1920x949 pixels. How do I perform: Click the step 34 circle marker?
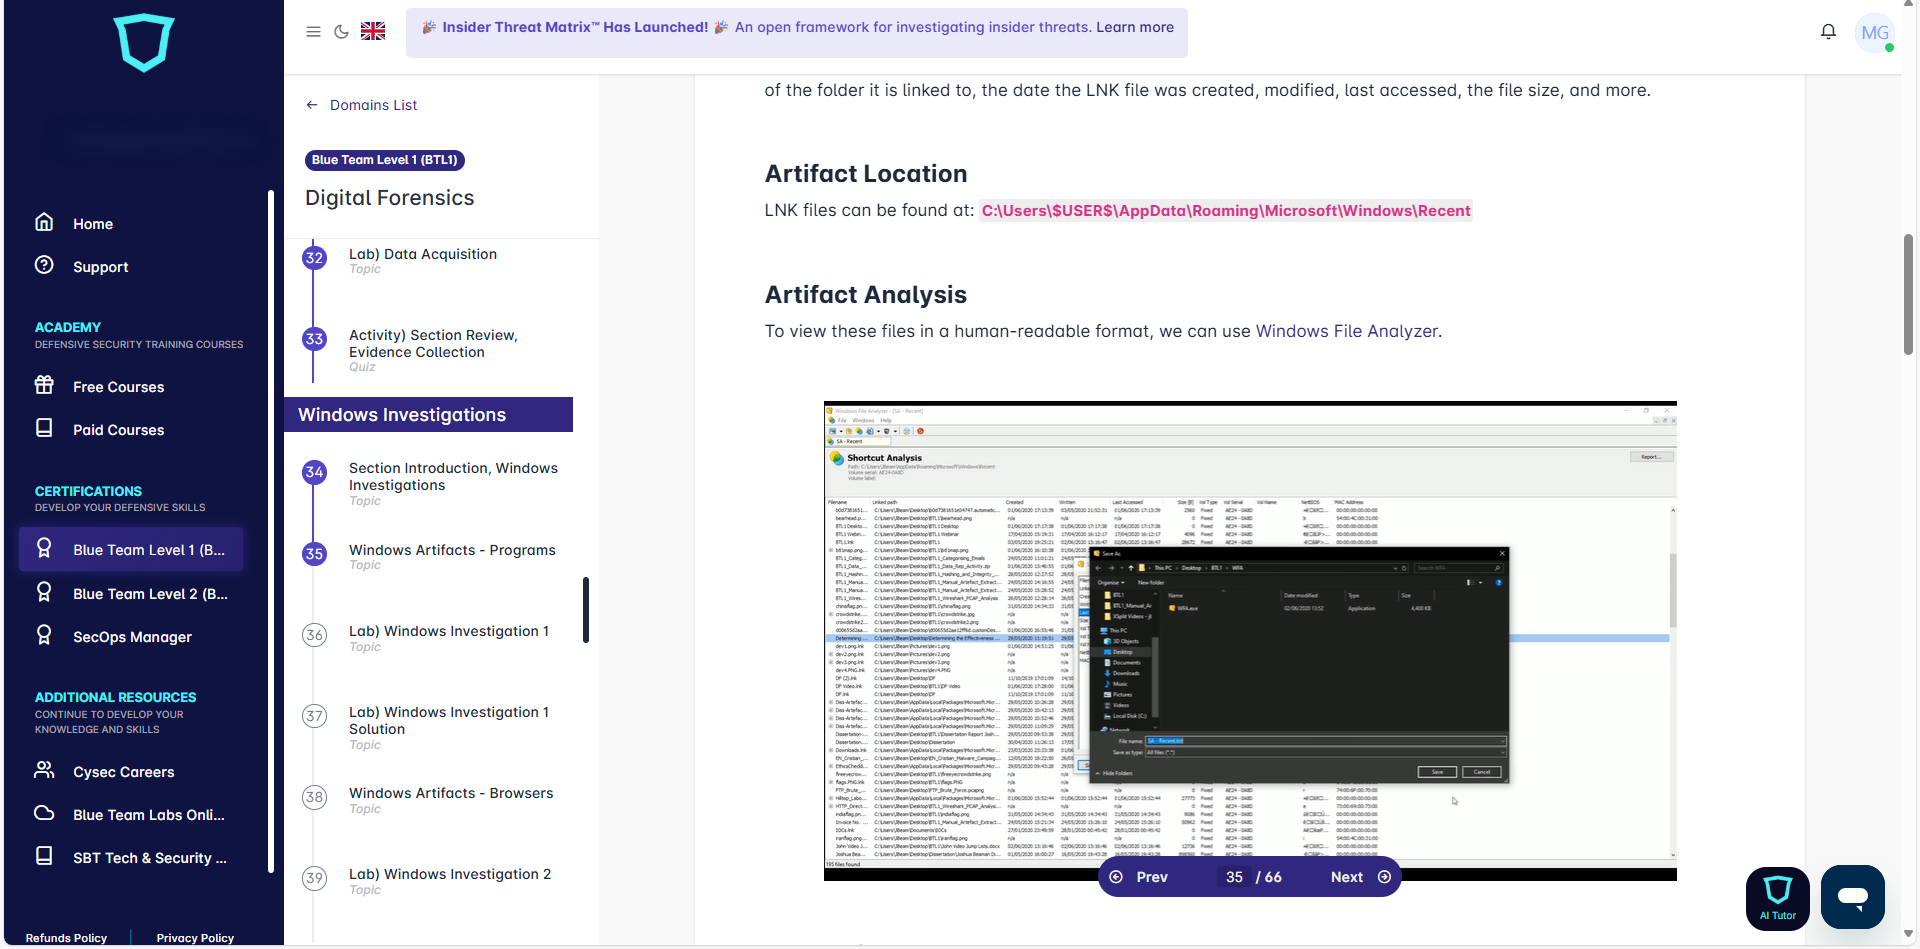[x=315, y=472]
